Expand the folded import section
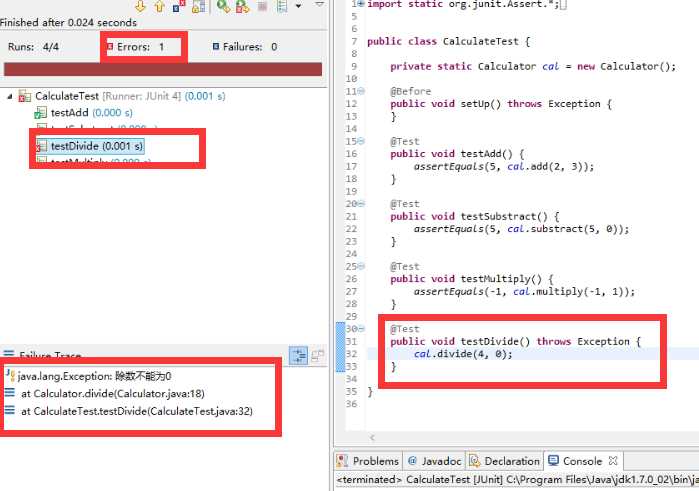This screenshot has height=491, width=699. [x=361, y=4]
